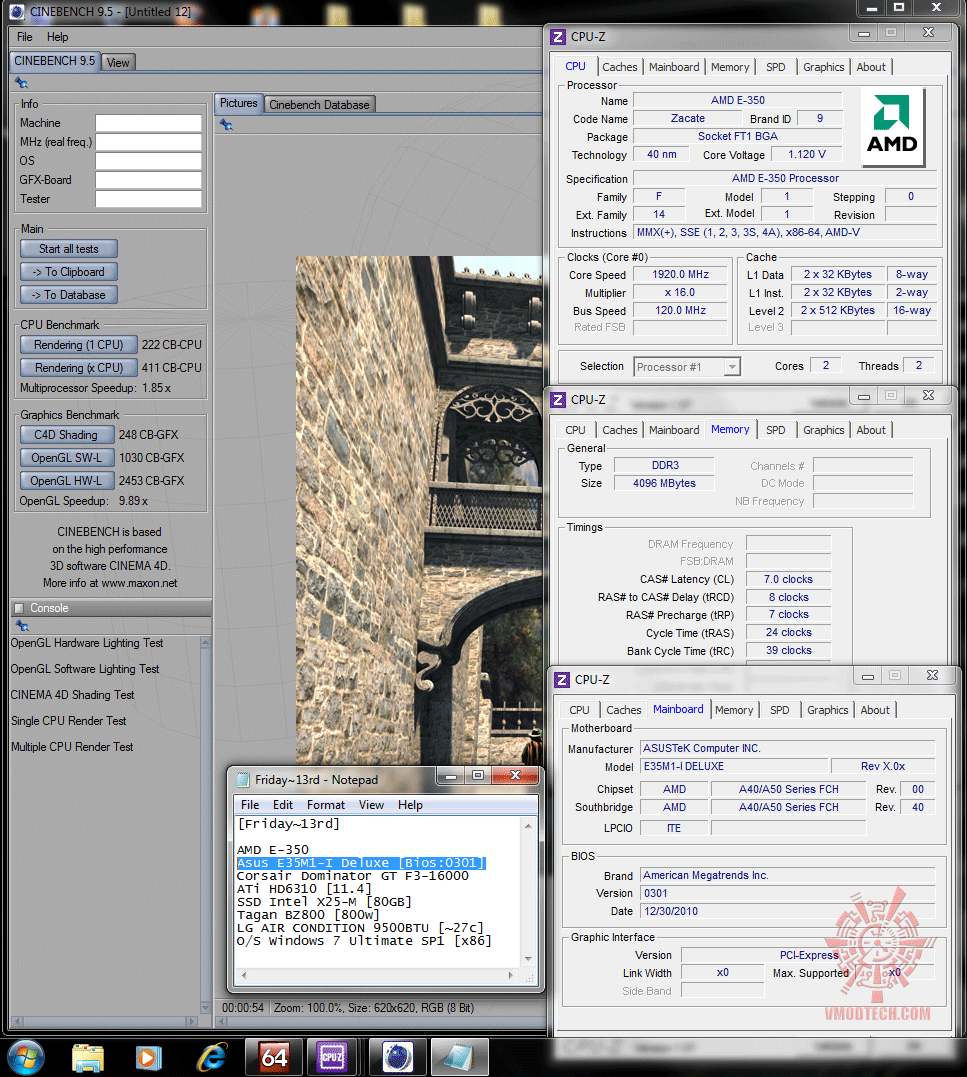Switch to CPU-Z from the taskbar
Screen dimensions: 967x1077
pos(330,1057)
